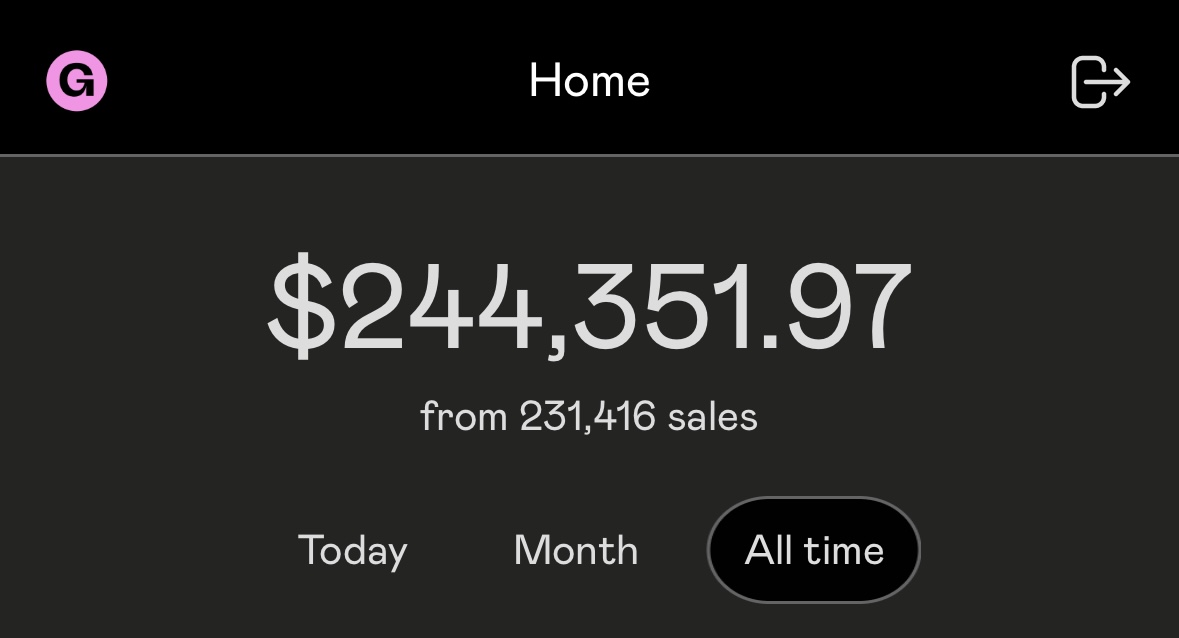
Task: Click the $244,351.97 revenue total
Action: pyautogui.click(x=589, y=306)
